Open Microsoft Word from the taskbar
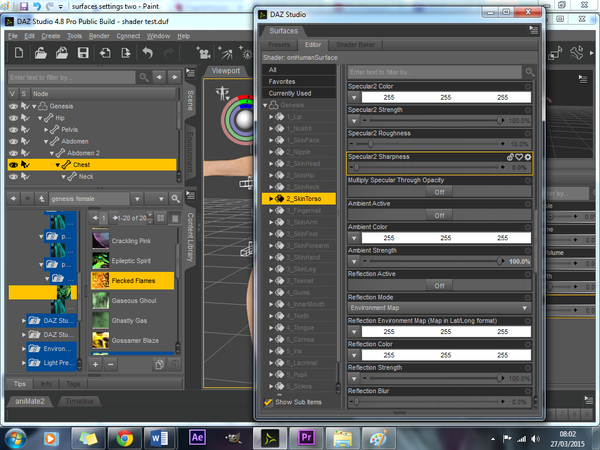600x450 pixels. (159, 438)
